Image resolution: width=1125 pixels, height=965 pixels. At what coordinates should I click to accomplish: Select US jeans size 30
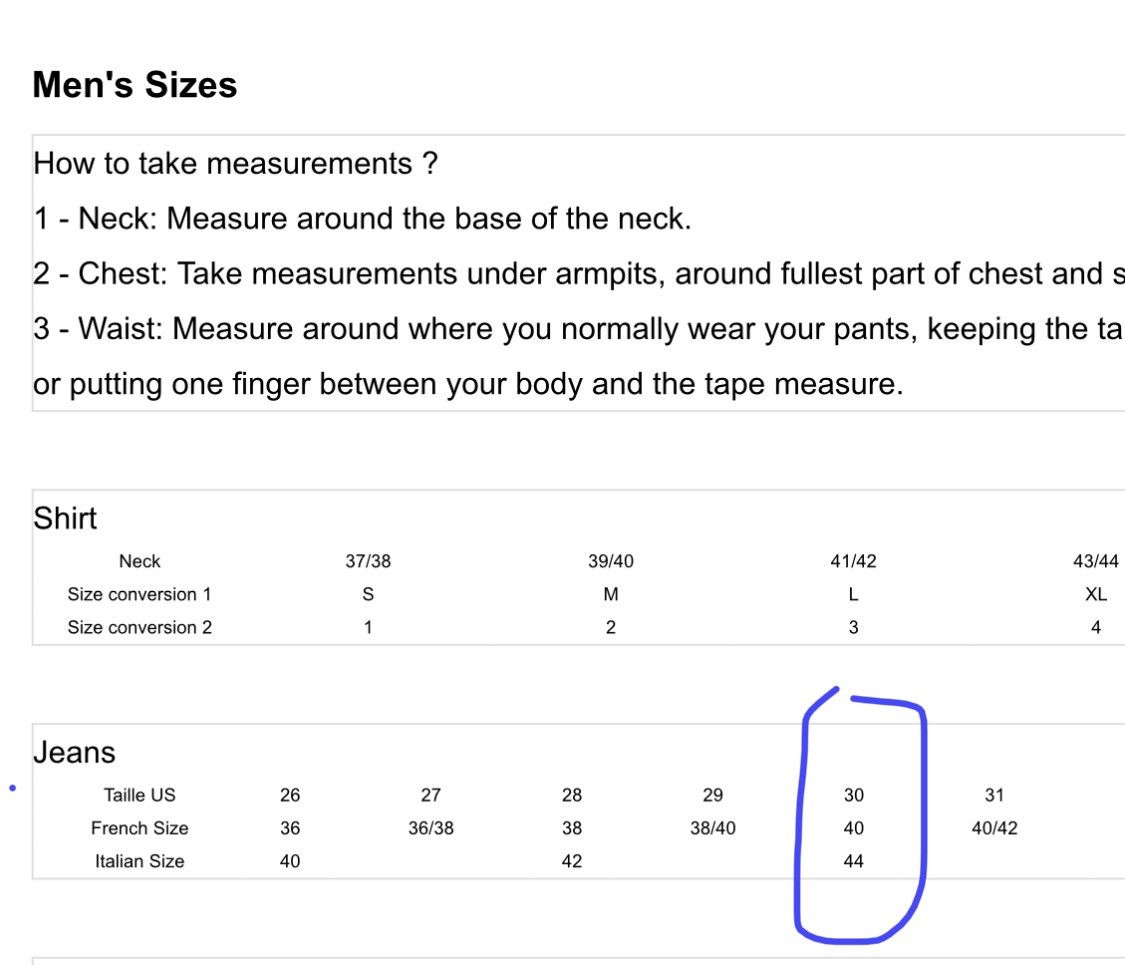pos(854,795)
